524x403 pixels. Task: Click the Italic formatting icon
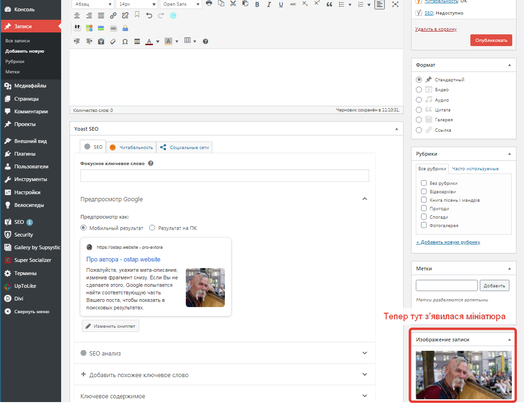[x=269, y=4]
